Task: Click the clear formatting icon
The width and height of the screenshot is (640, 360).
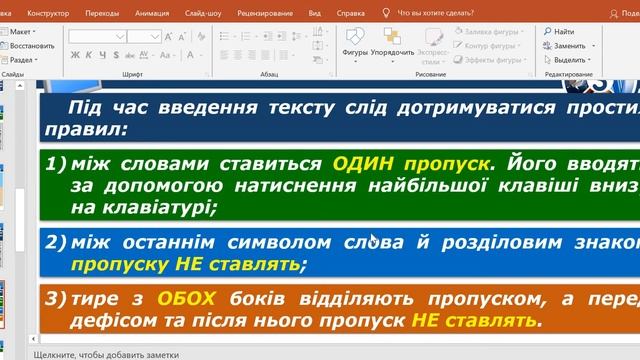Action: point(201,37)
